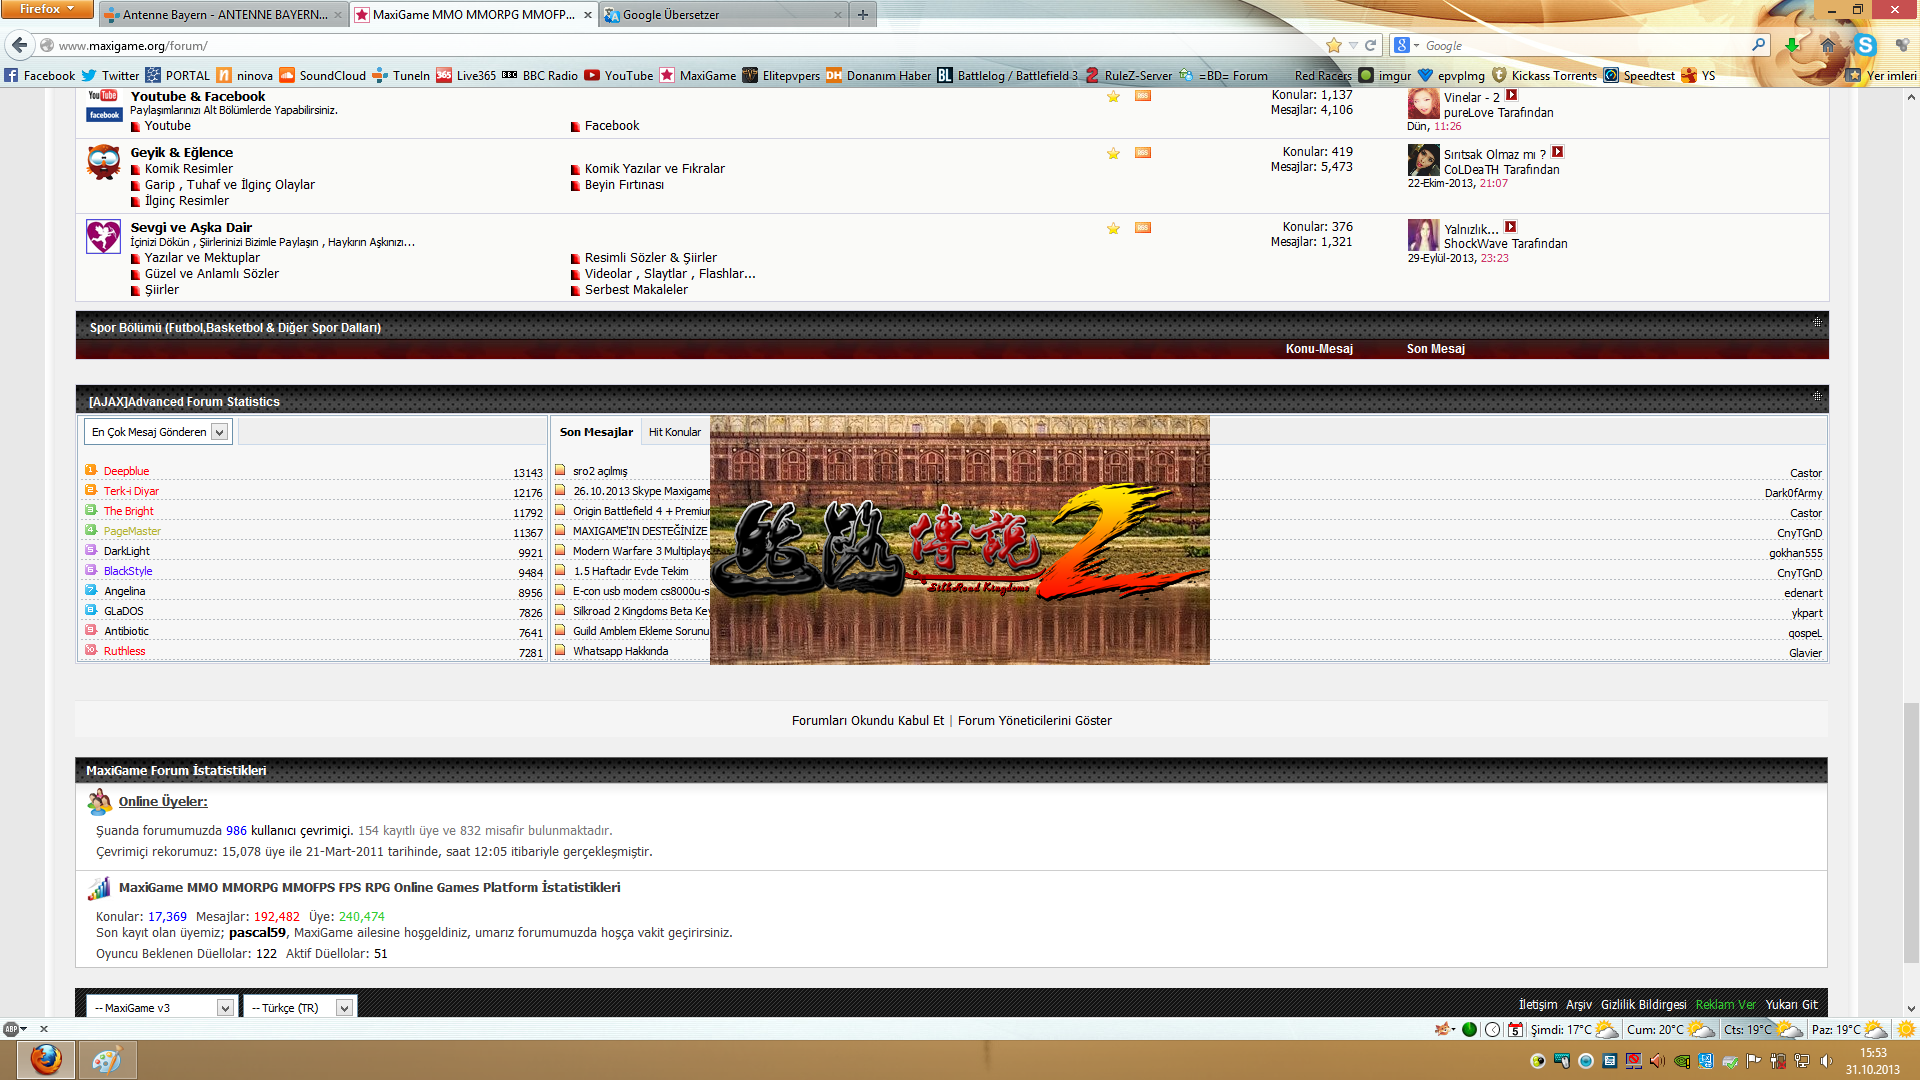Open Firefox from the Windows taskbar
Viewport: 1920px width, 1080px height.
45,1060
